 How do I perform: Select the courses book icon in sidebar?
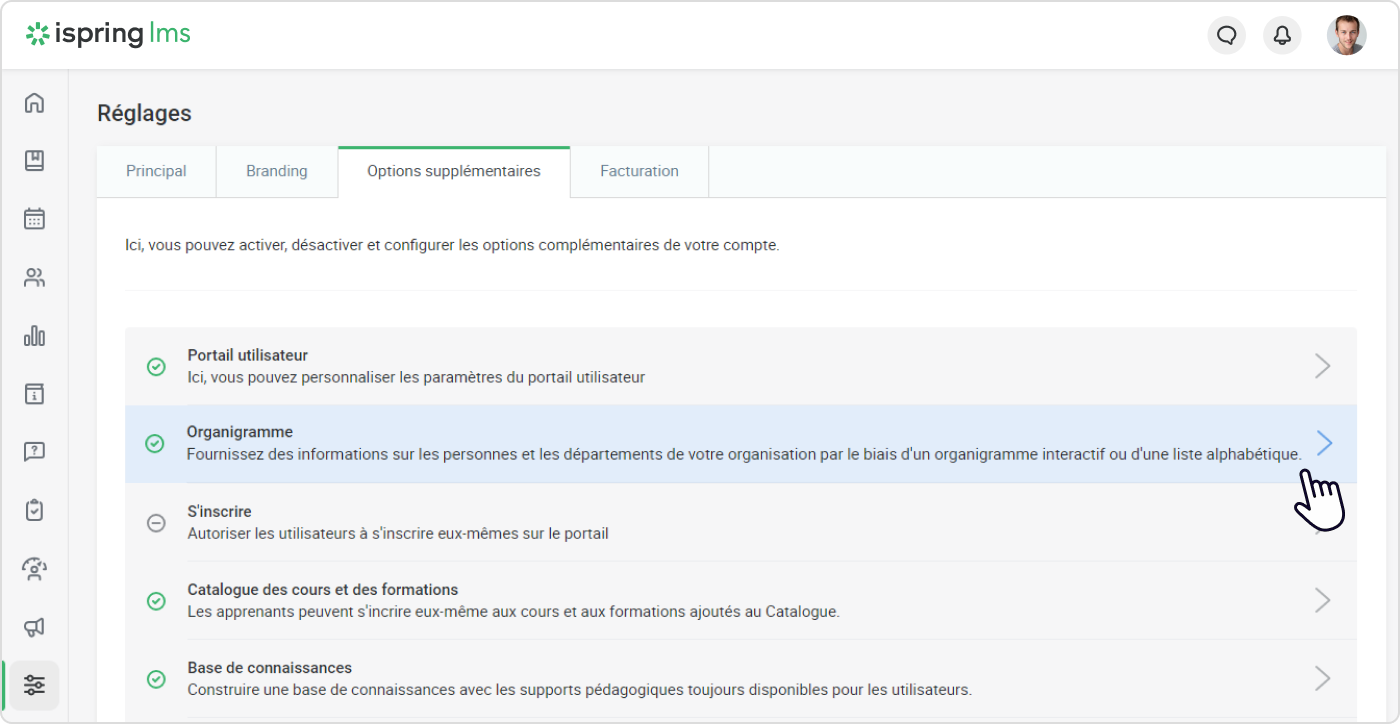34,161
